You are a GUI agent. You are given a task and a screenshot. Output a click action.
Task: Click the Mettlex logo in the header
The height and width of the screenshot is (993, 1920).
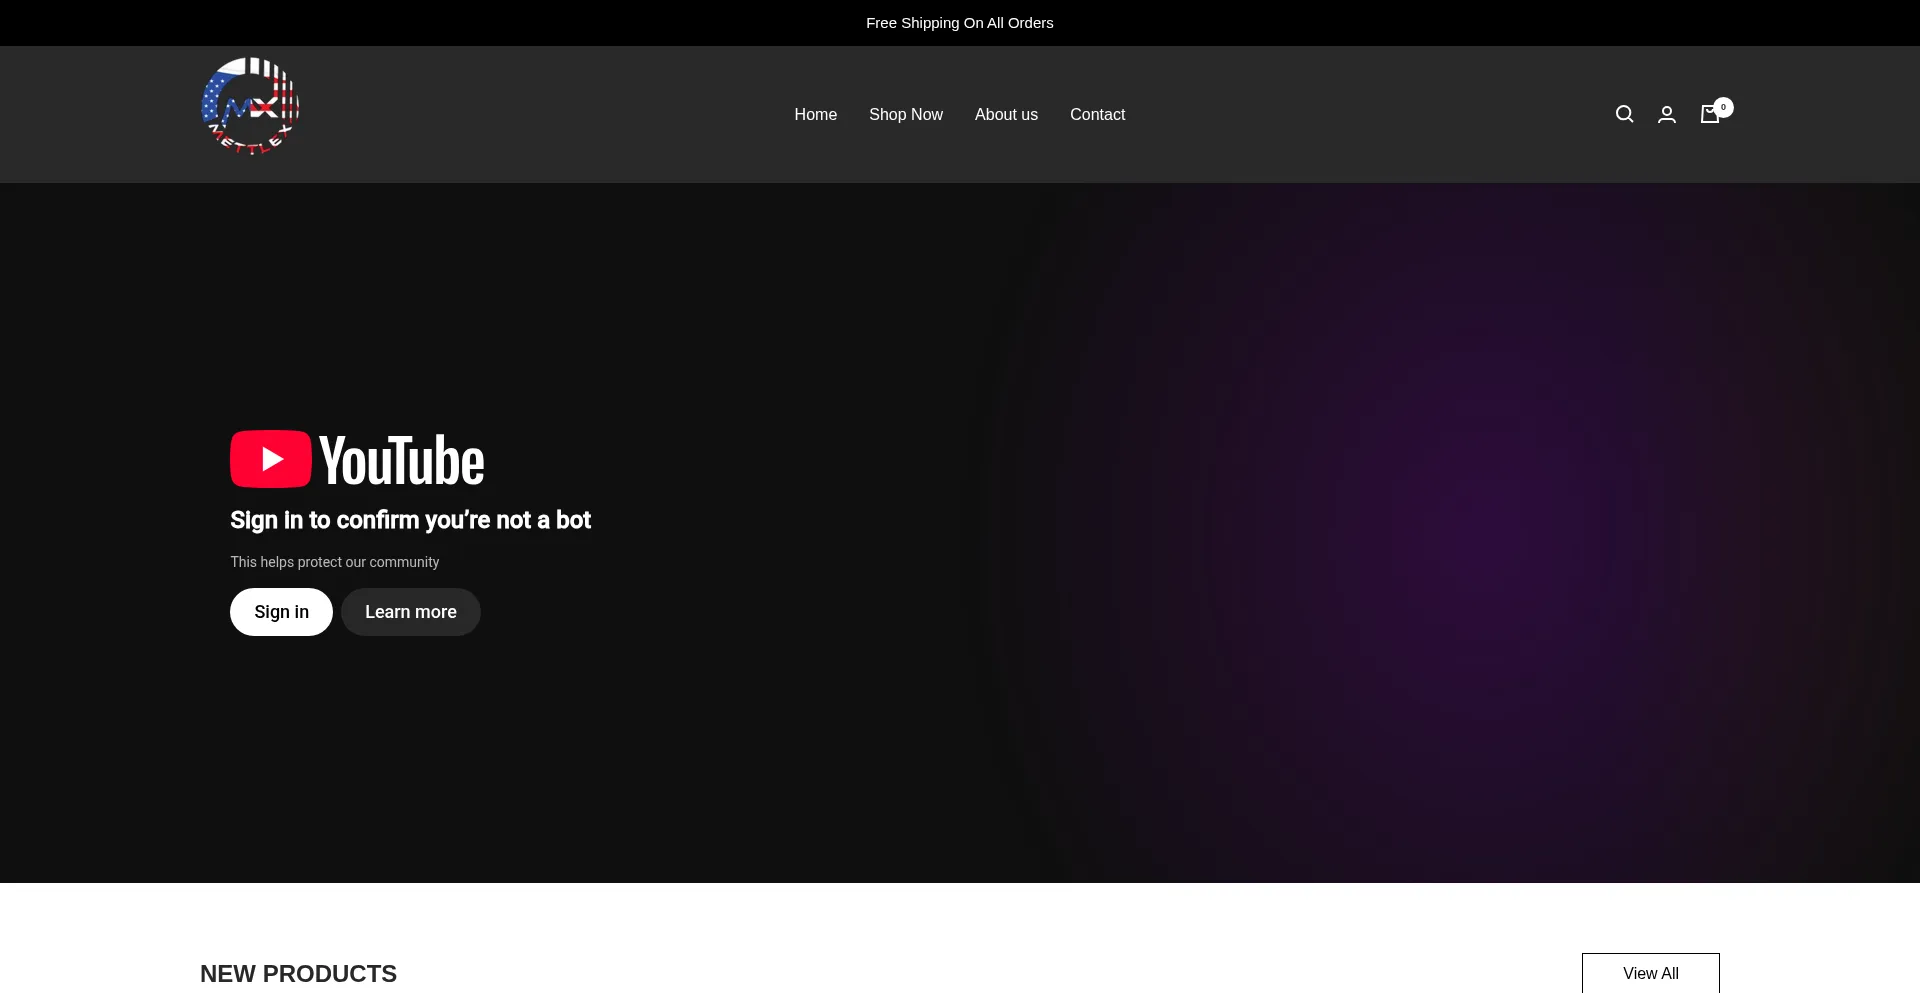[x=250, y=106]
